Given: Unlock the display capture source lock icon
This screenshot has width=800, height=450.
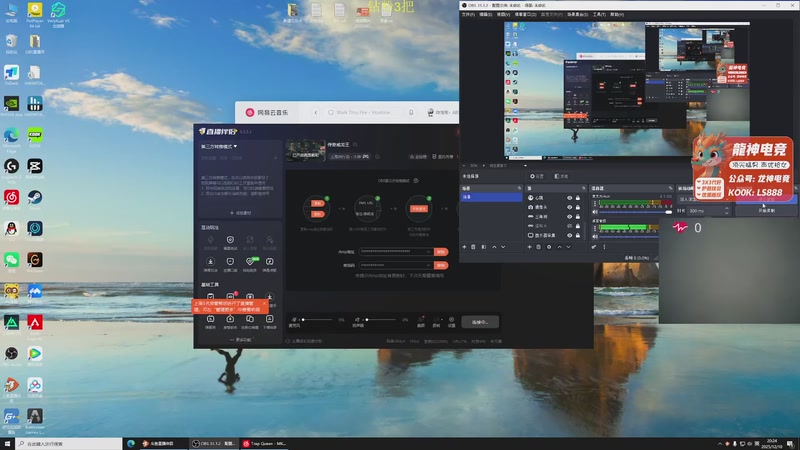Looking at the screenshot, I should point(578,235).
